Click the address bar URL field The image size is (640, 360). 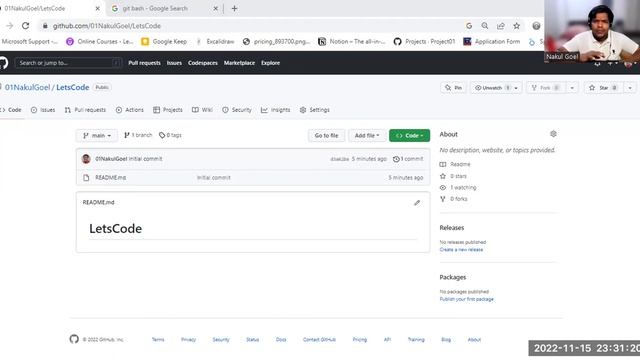(x=253, y=26)
